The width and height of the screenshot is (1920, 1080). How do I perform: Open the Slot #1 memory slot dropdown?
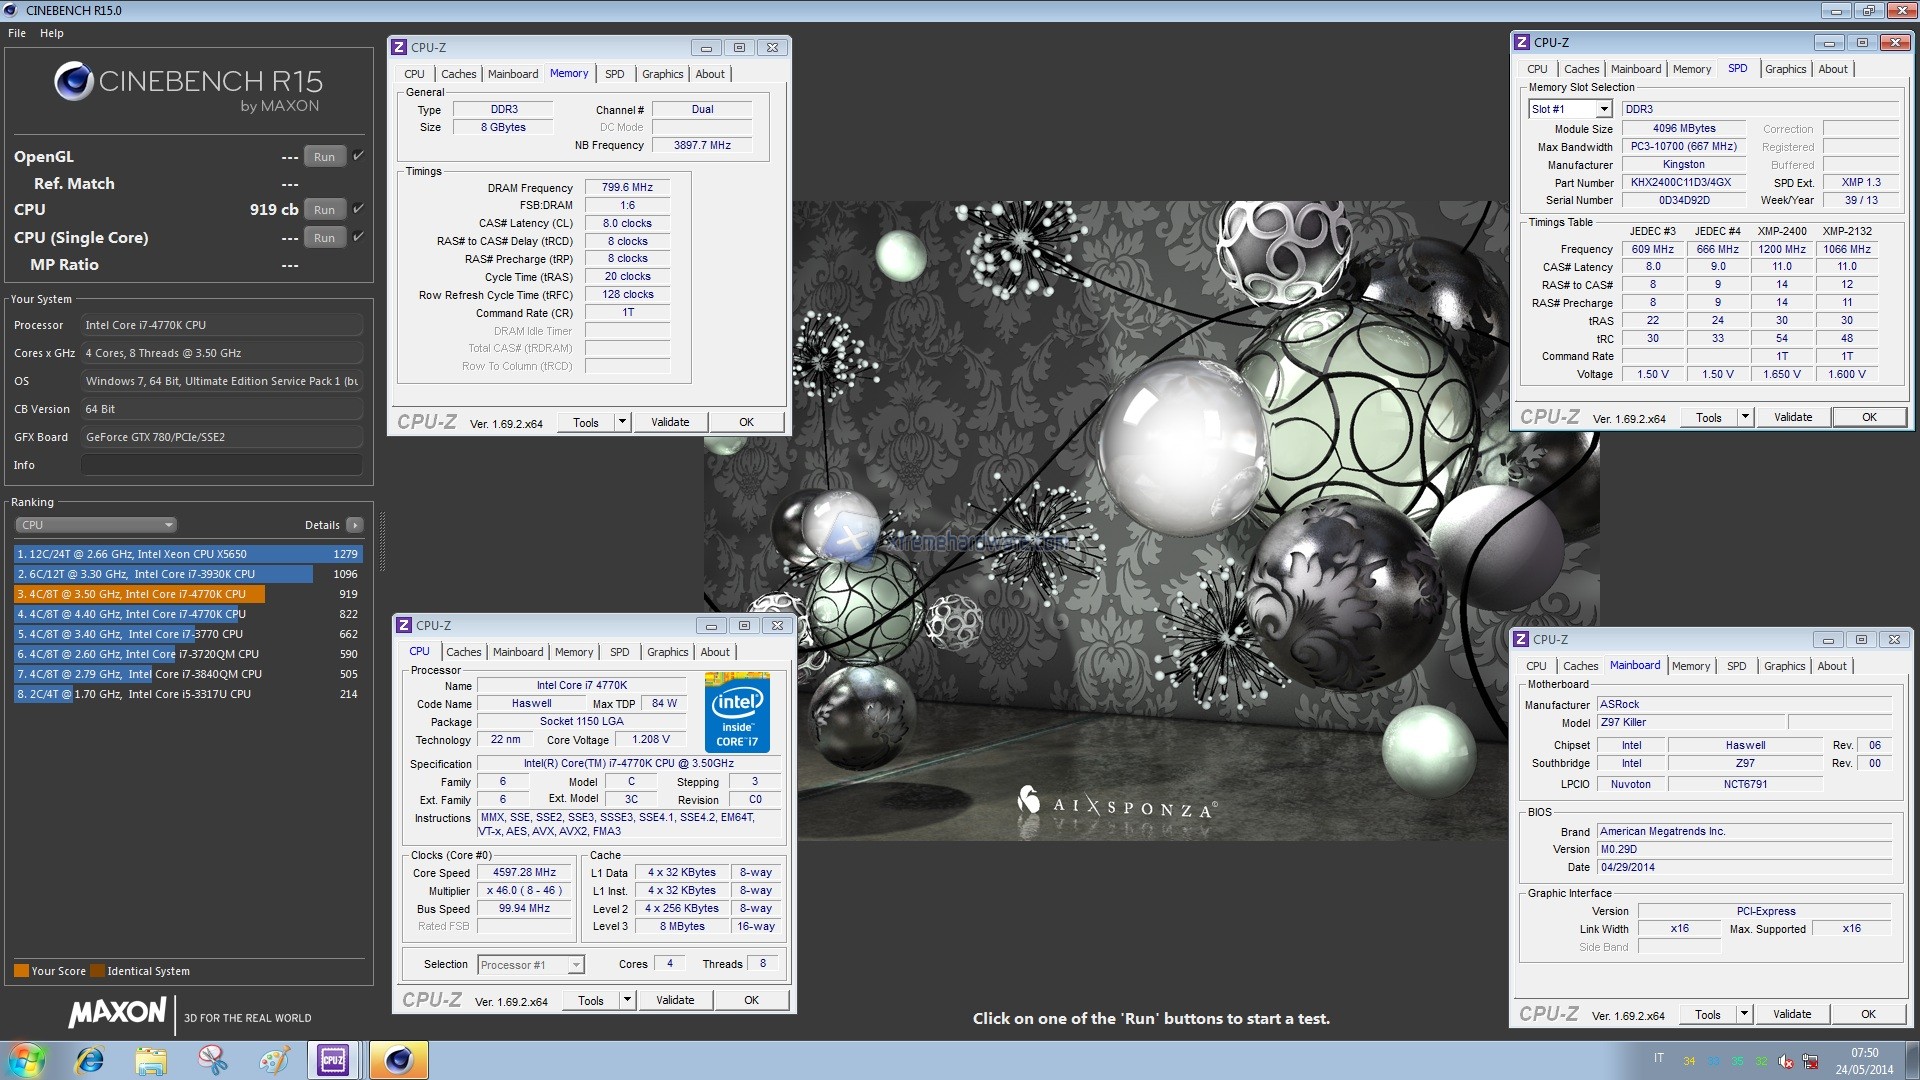pos(1603,109)
